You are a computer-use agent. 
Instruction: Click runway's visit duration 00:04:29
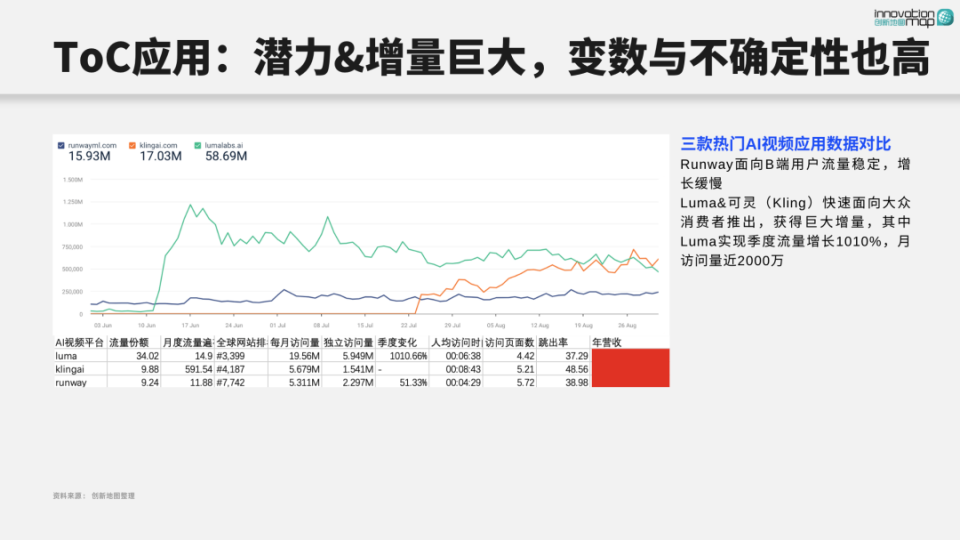coord(463,383)
